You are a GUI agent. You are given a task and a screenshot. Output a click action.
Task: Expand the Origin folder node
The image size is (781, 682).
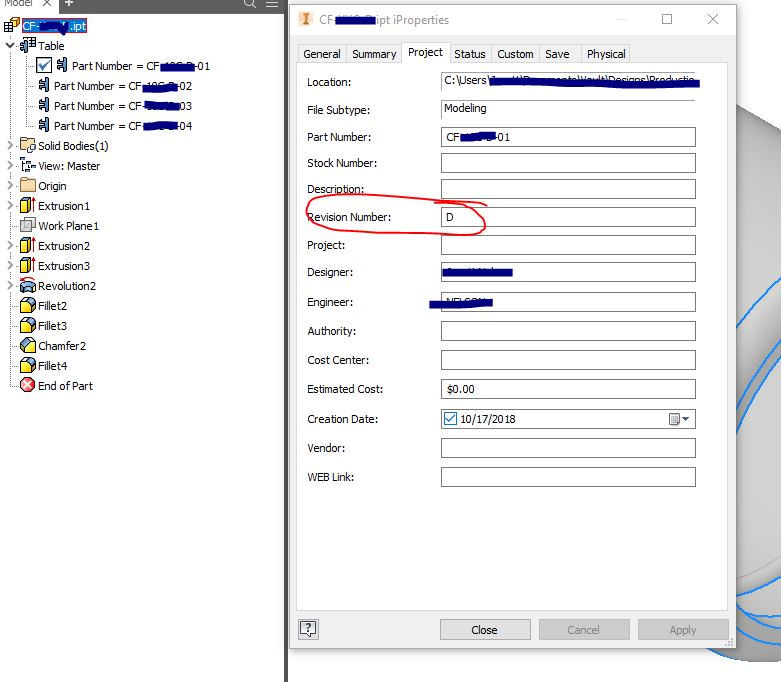coord(10,185)
